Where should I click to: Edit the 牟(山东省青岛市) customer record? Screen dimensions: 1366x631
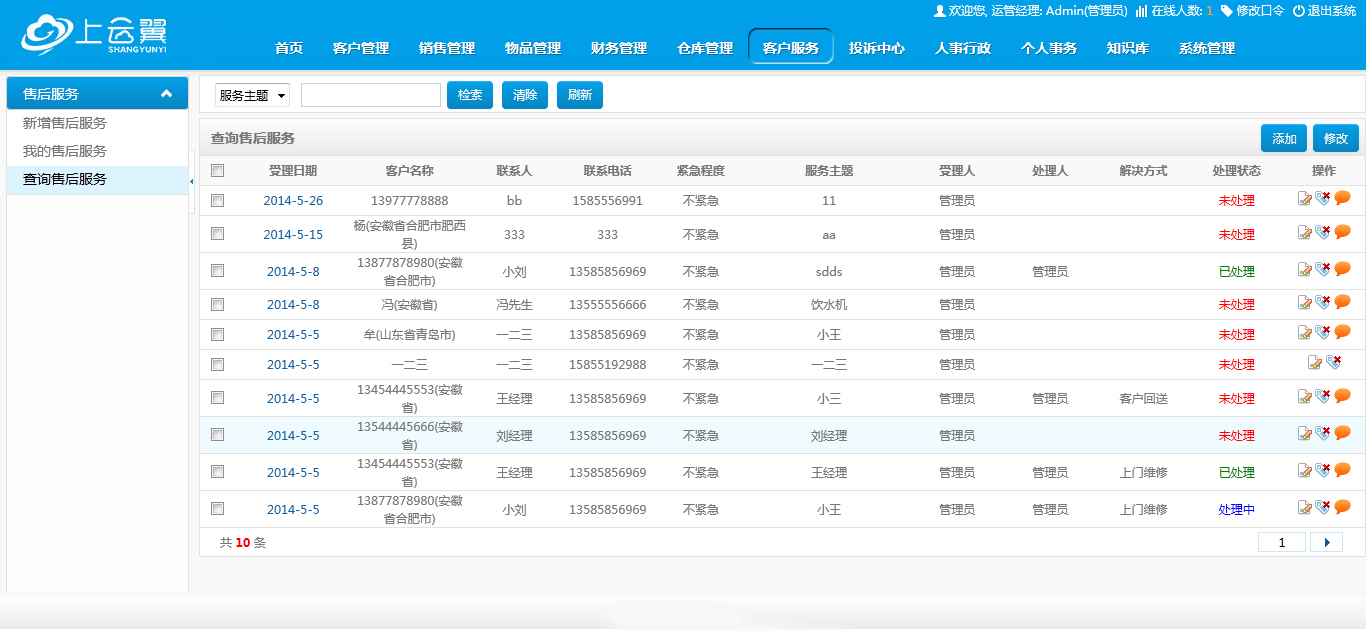[x=1304, y=333]
